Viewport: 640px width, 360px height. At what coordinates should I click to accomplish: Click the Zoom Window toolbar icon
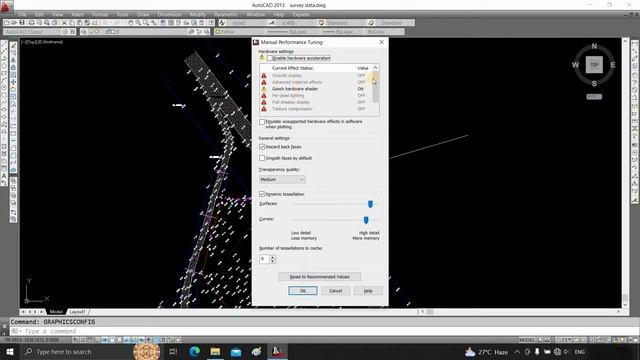(x=145, y=23)
